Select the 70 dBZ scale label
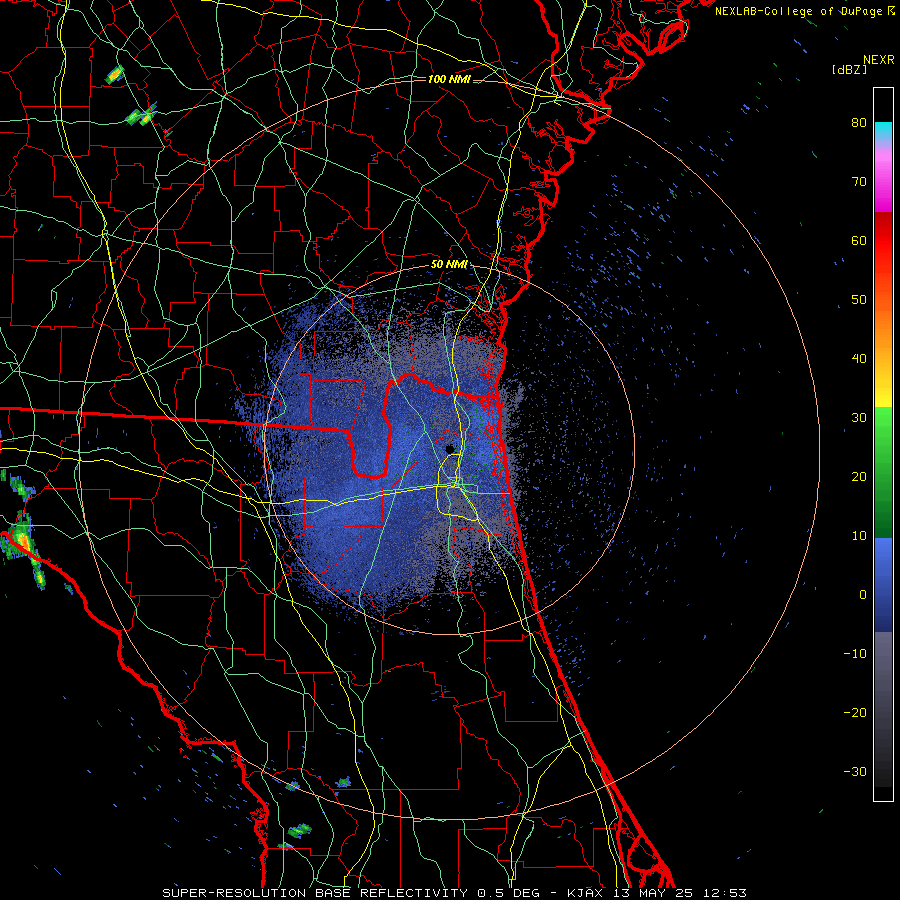Image resolution: width=900 pixels, height=900 pixels. [859, 181]
